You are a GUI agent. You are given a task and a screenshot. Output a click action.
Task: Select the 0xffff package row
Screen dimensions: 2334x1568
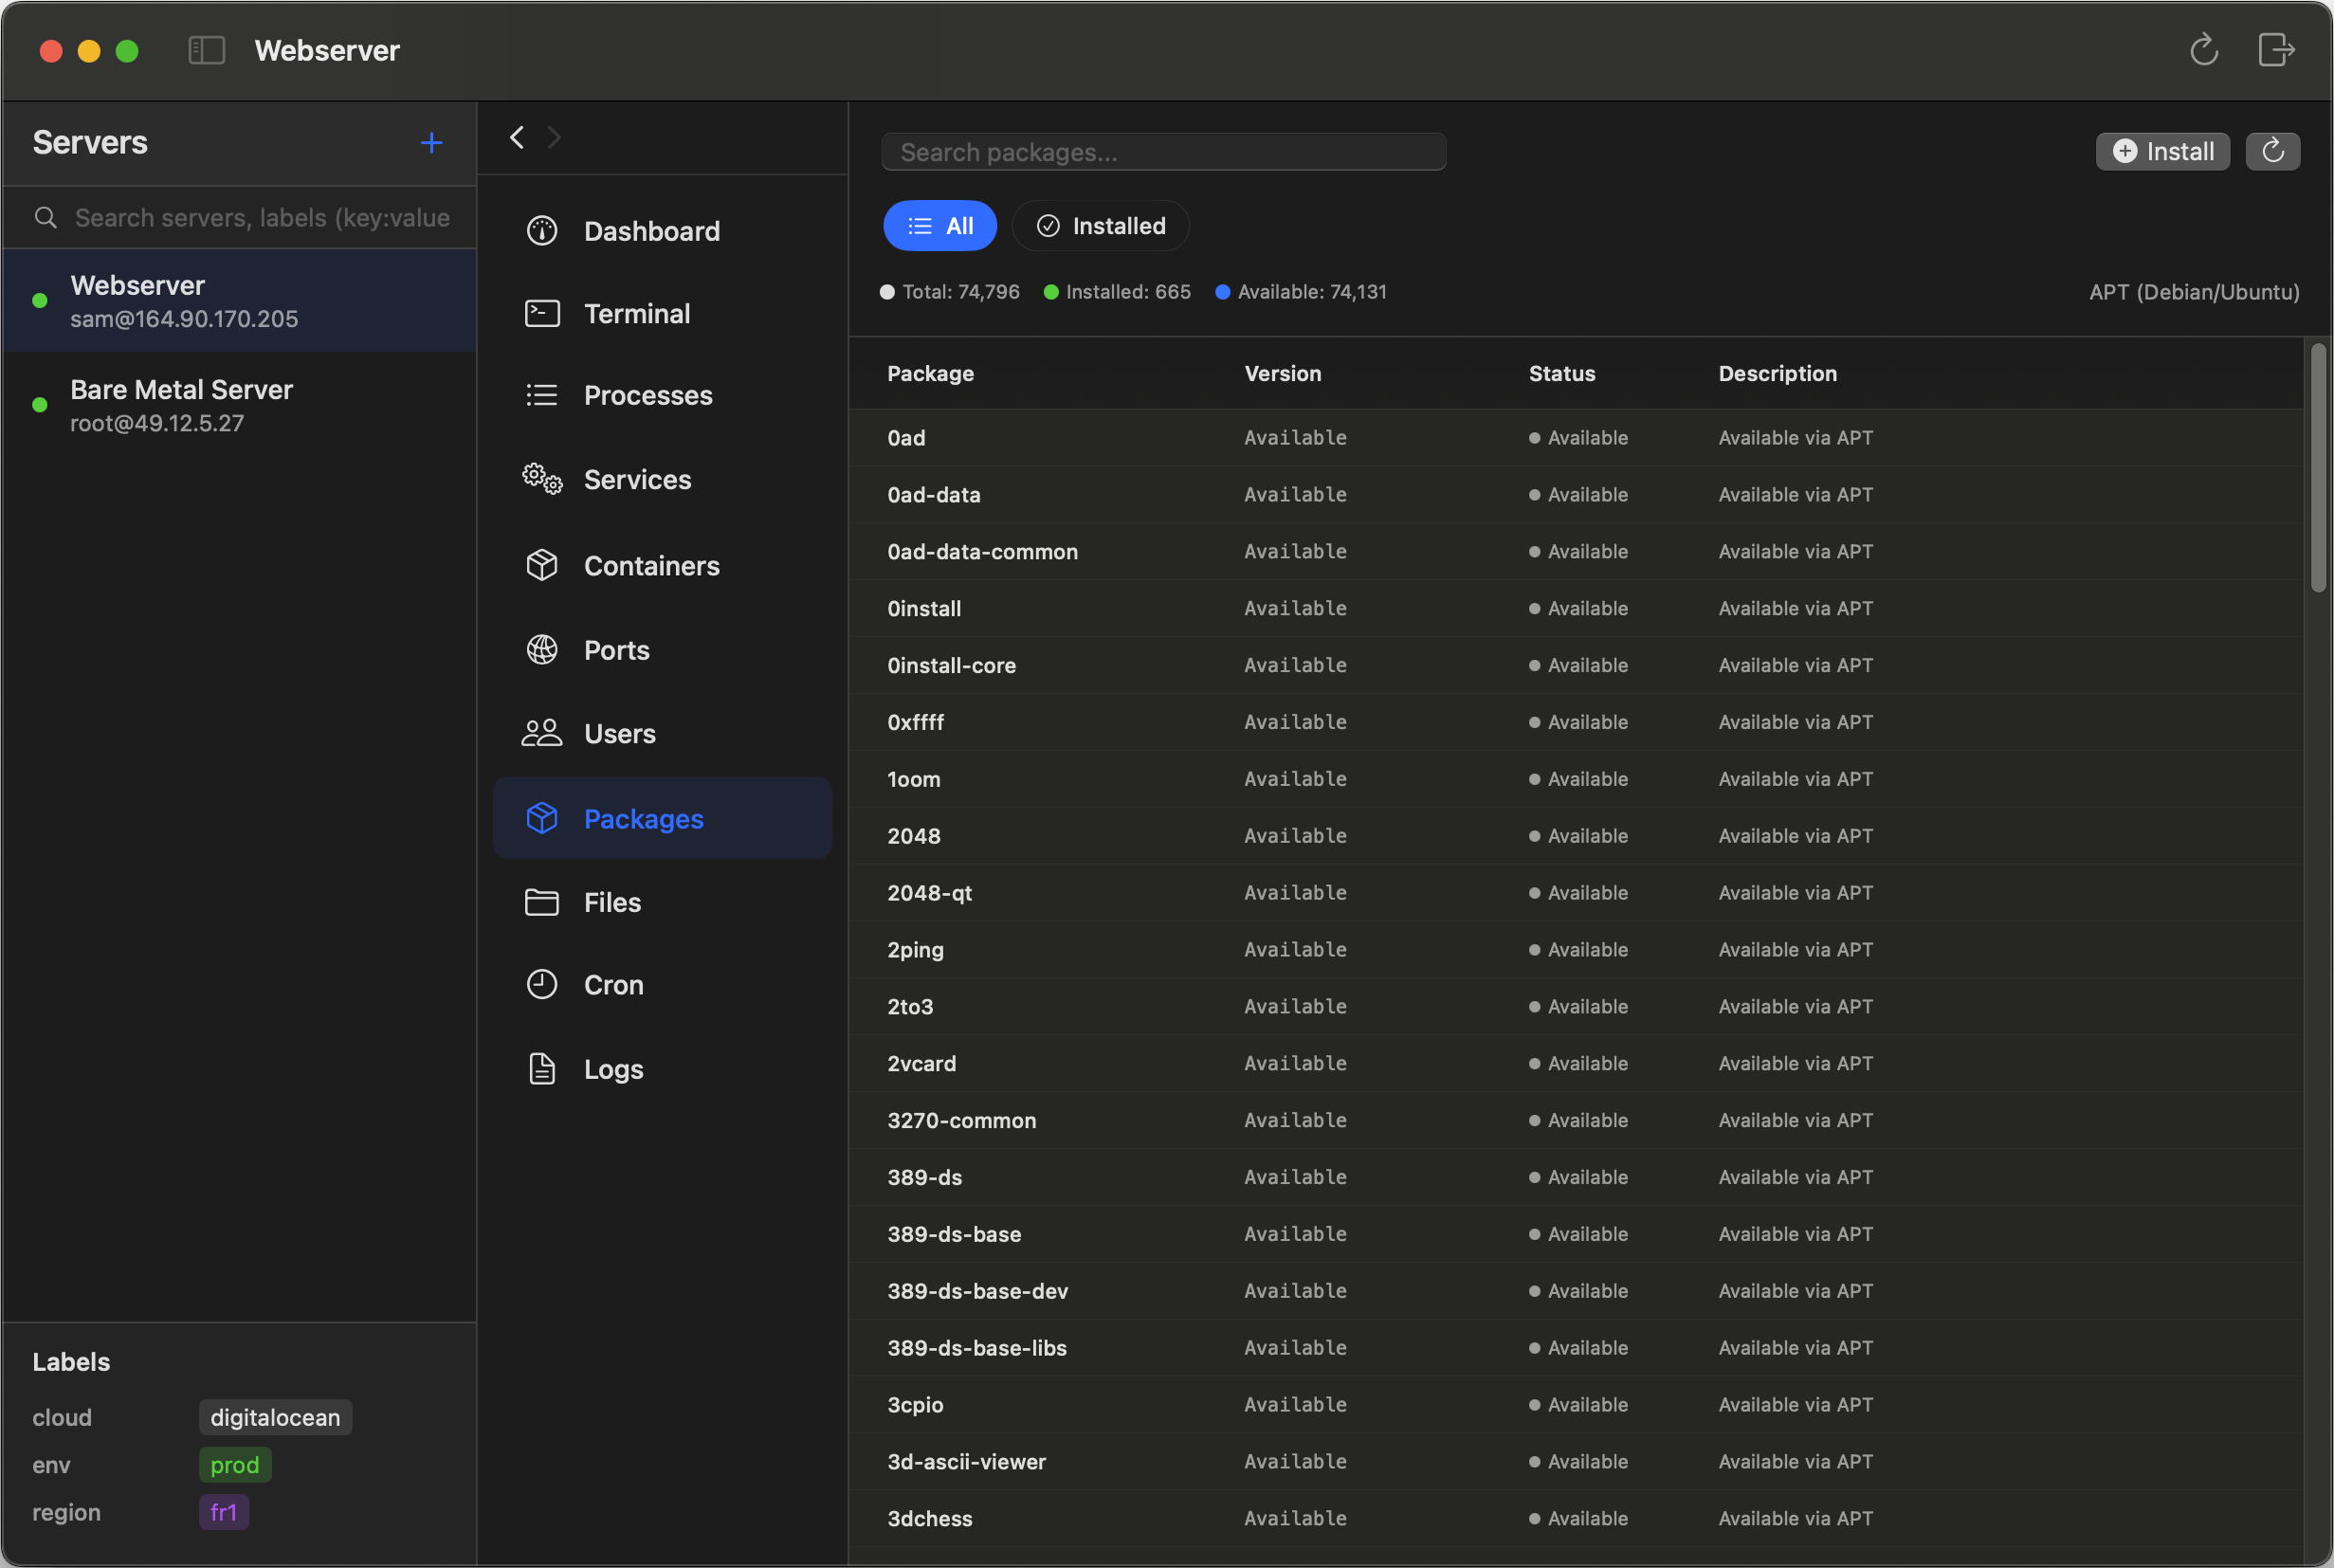tap(1576, 722)
